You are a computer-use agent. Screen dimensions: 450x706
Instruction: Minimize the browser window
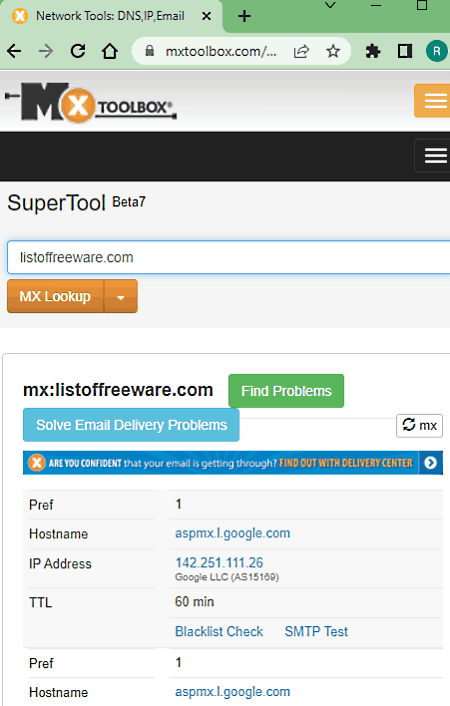(376, 5)
